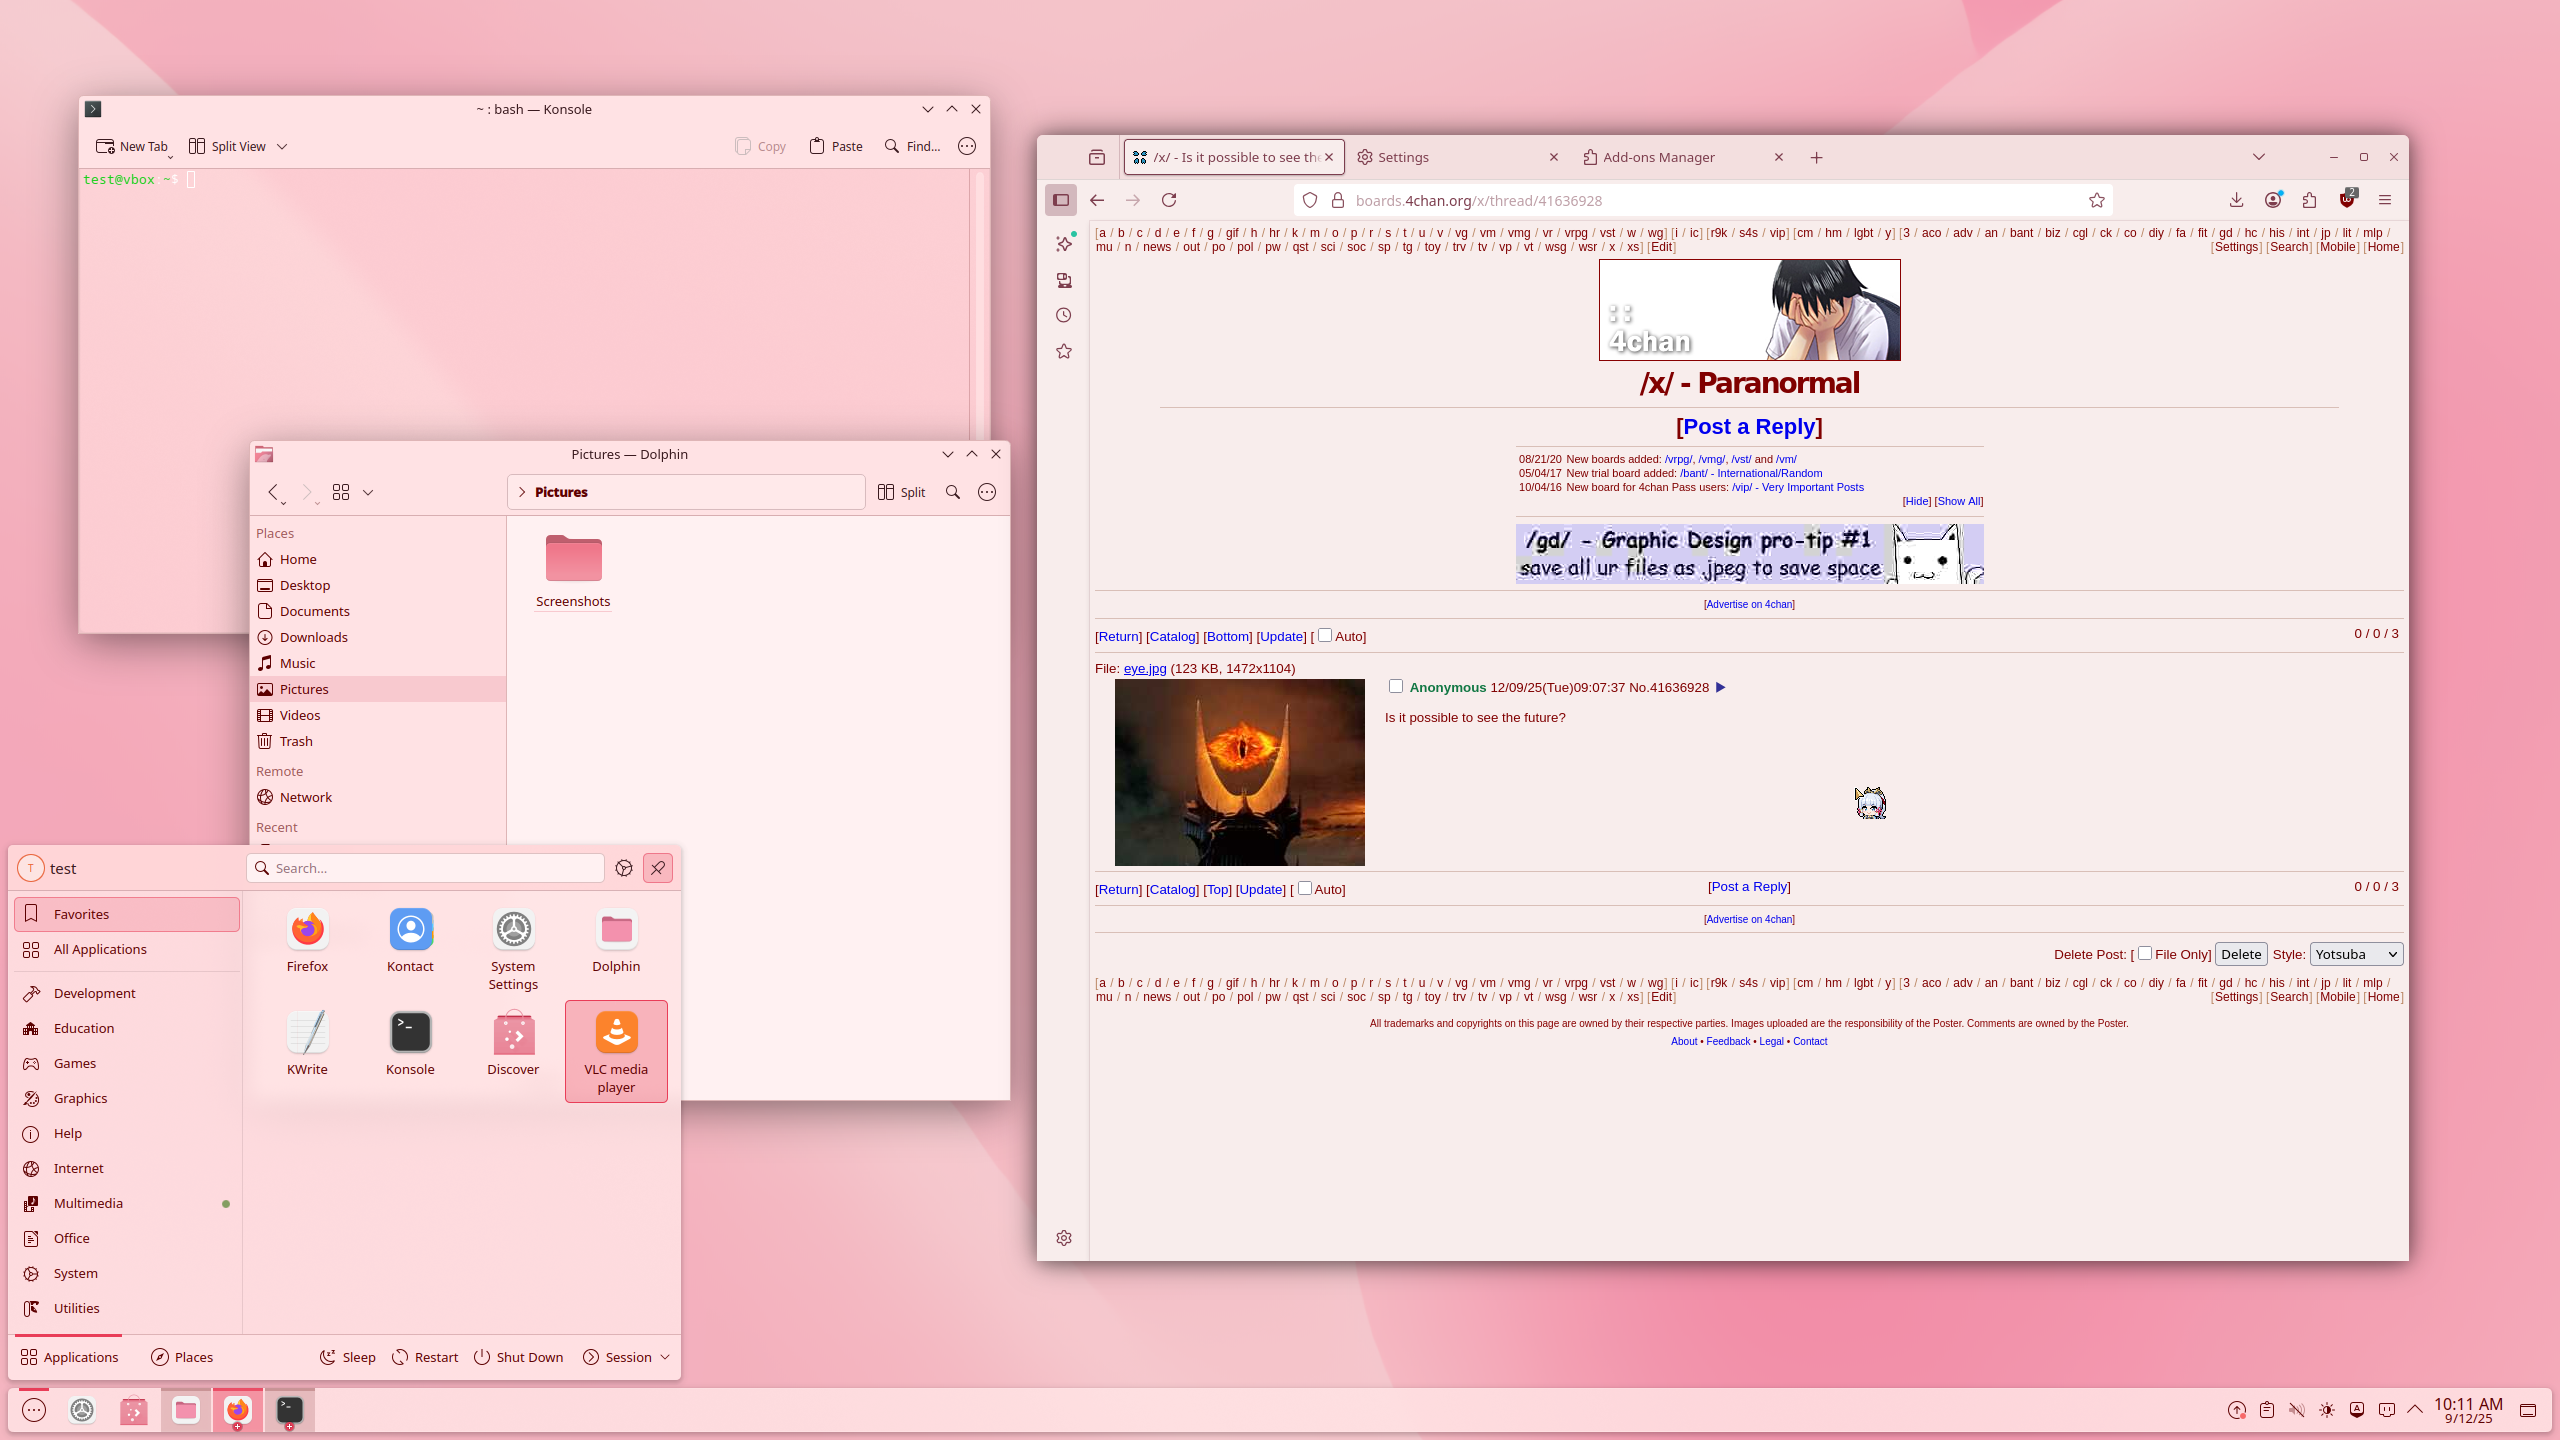Select All Applications in launcher

pyautogui.click(x=100, y=949)
